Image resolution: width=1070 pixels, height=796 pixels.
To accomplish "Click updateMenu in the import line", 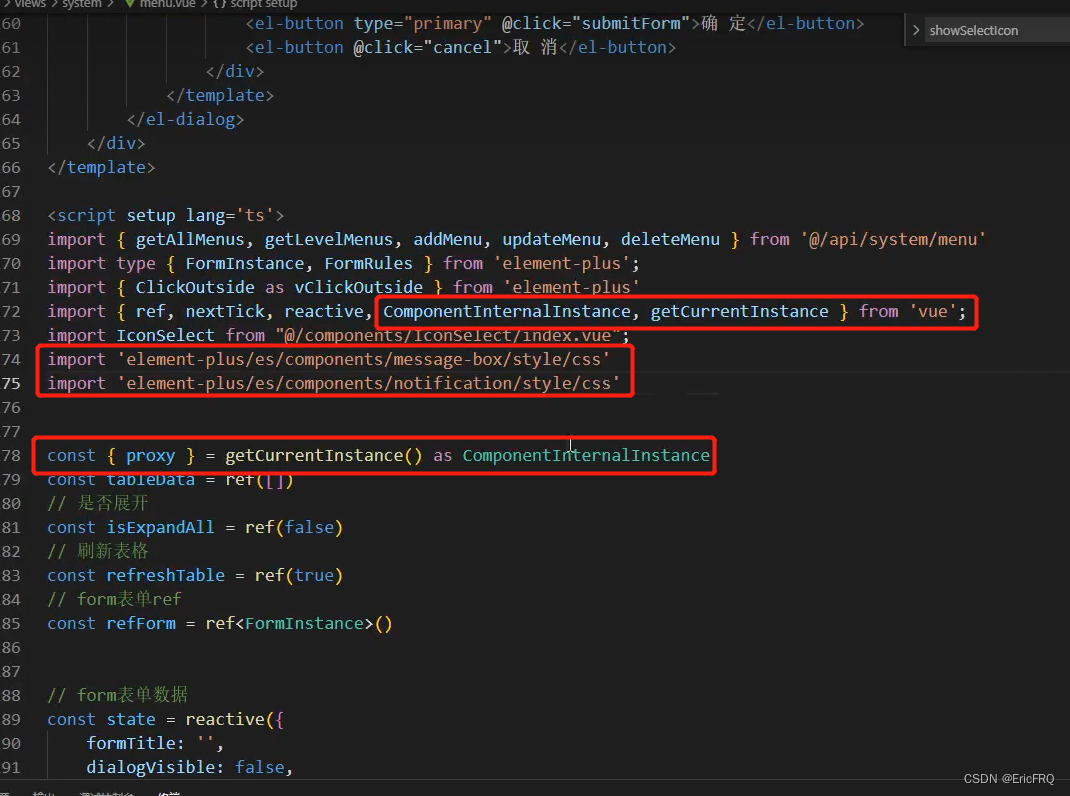I will pos(551,240).
